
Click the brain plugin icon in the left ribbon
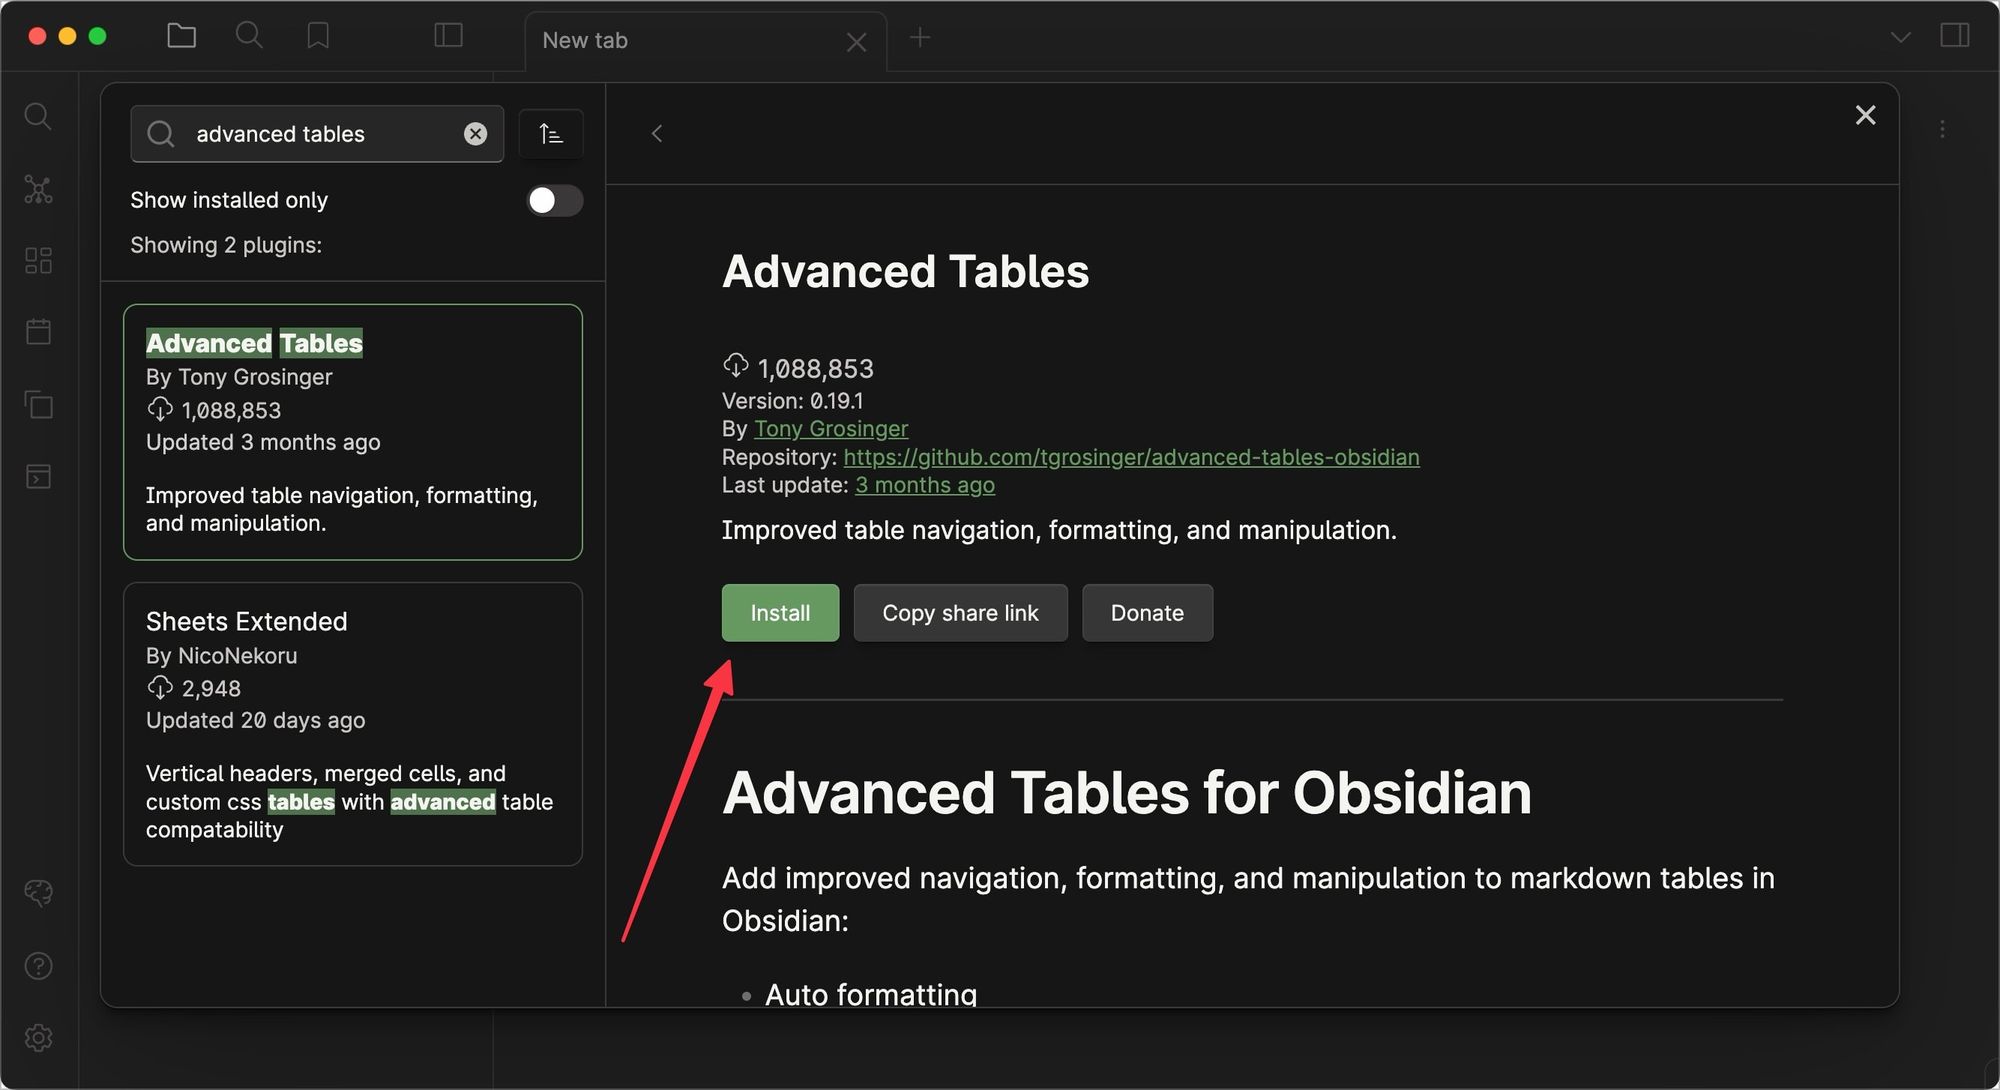(x=38, y=892)
